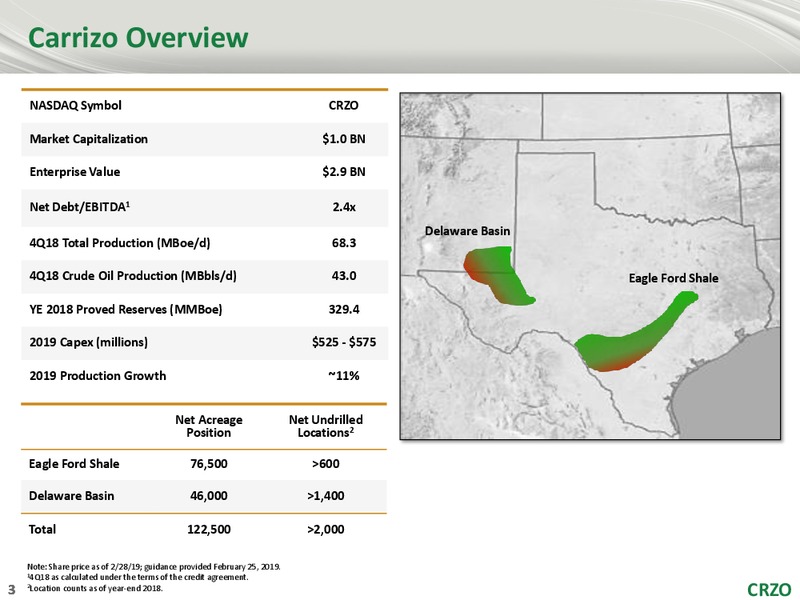Click the CRZO logo in bottom corner
800x600 pixels.
click(769, 589)
